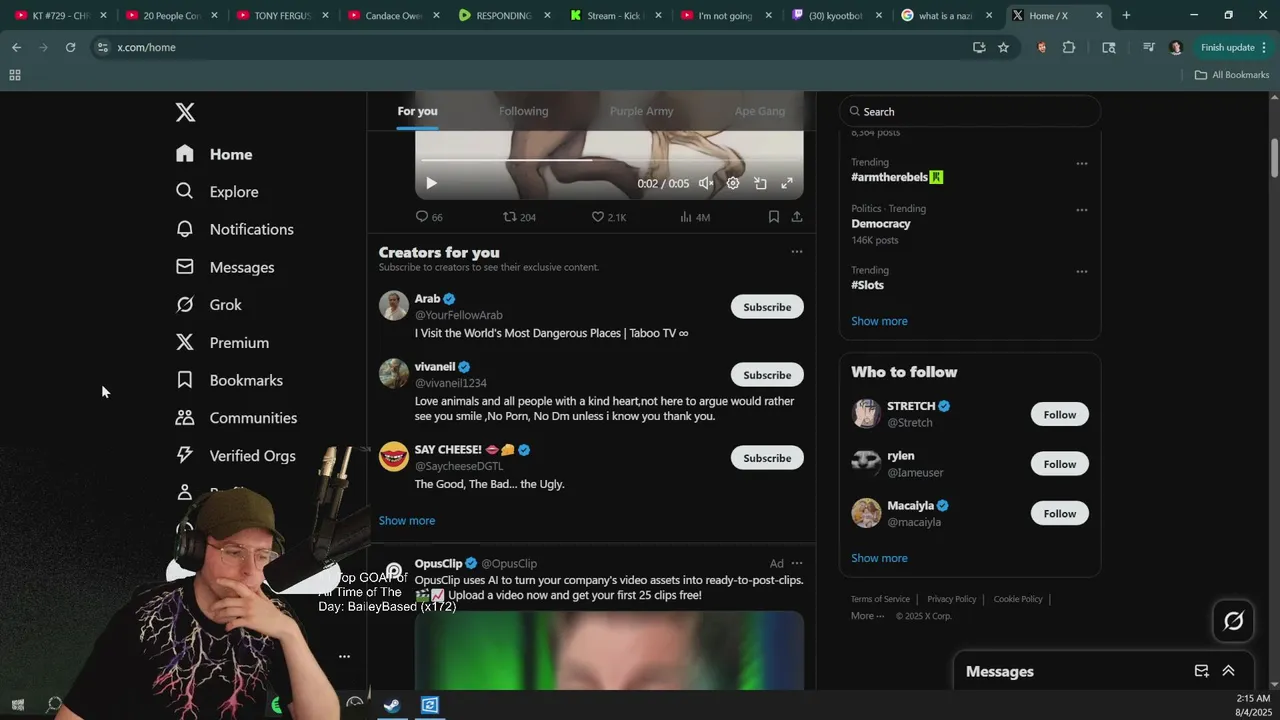Switch to the For you tab
This screenshot has height=720, width=1280.
pos(417,111)
